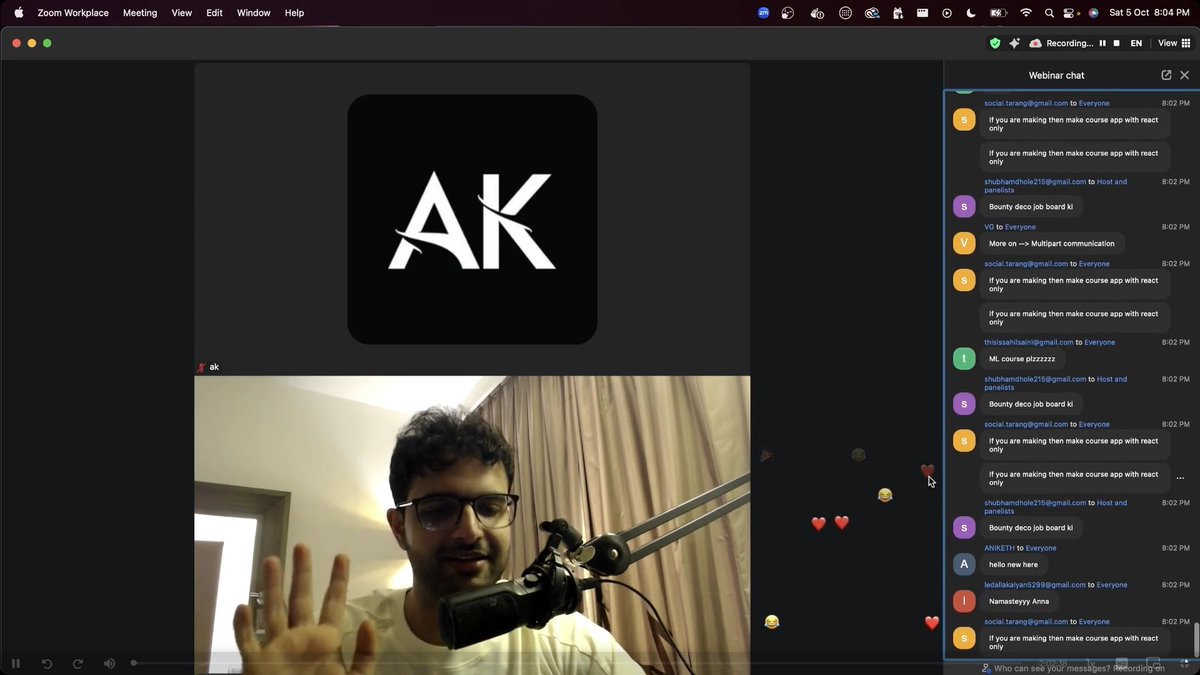Click the VG sender name link
1200x675 pixels.
tap(989, 227)
